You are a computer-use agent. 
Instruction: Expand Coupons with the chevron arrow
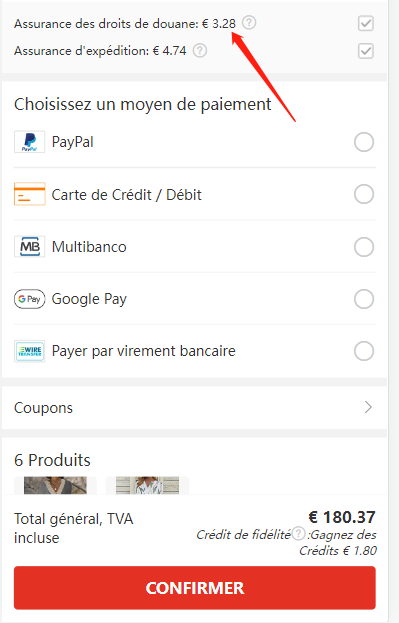coord(368,407)
